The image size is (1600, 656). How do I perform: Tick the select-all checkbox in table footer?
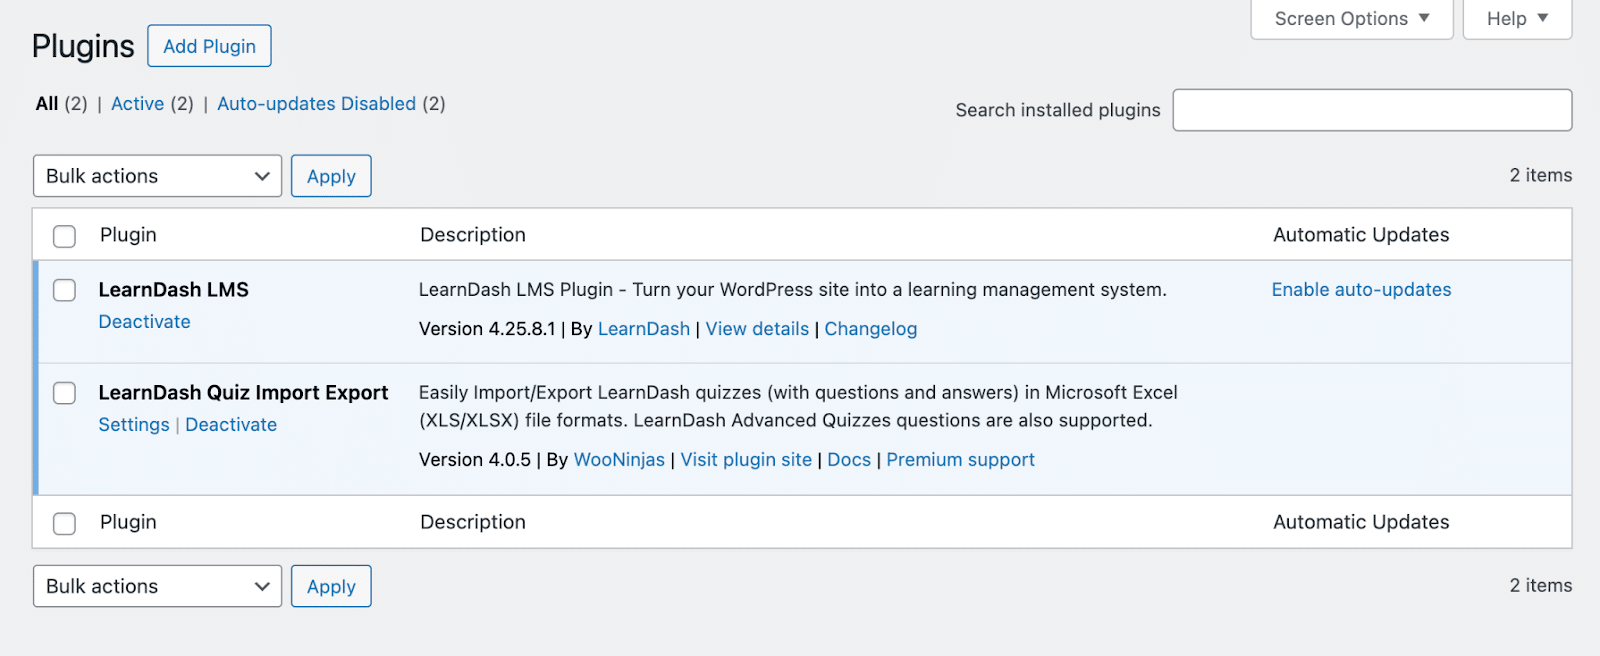click(x=64, y=523)
